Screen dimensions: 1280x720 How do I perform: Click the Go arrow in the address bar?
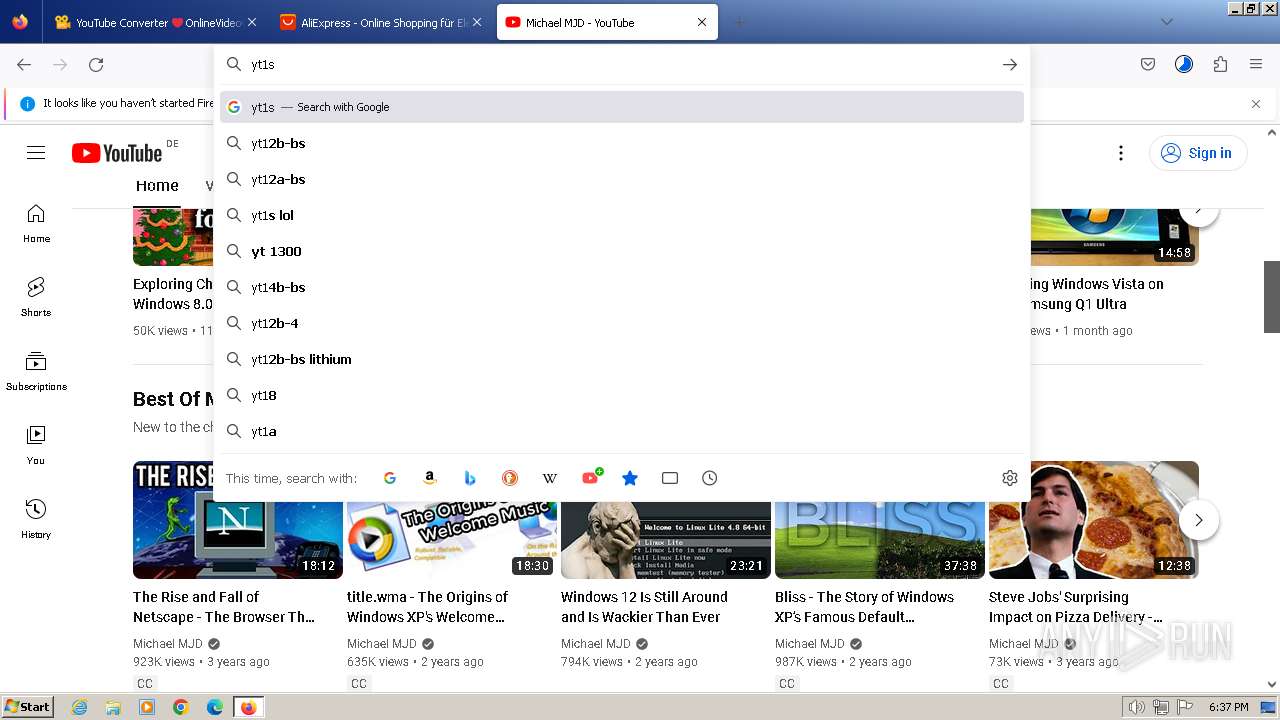click(x=1010, y=64)
